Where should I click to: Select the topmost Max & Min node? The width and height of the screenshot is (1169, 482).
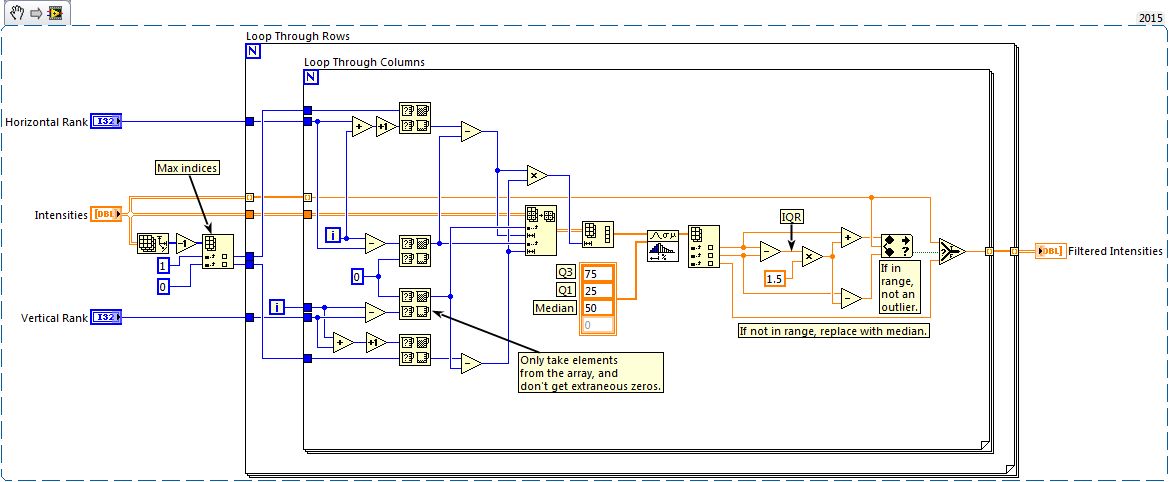(x=415, y=118)
